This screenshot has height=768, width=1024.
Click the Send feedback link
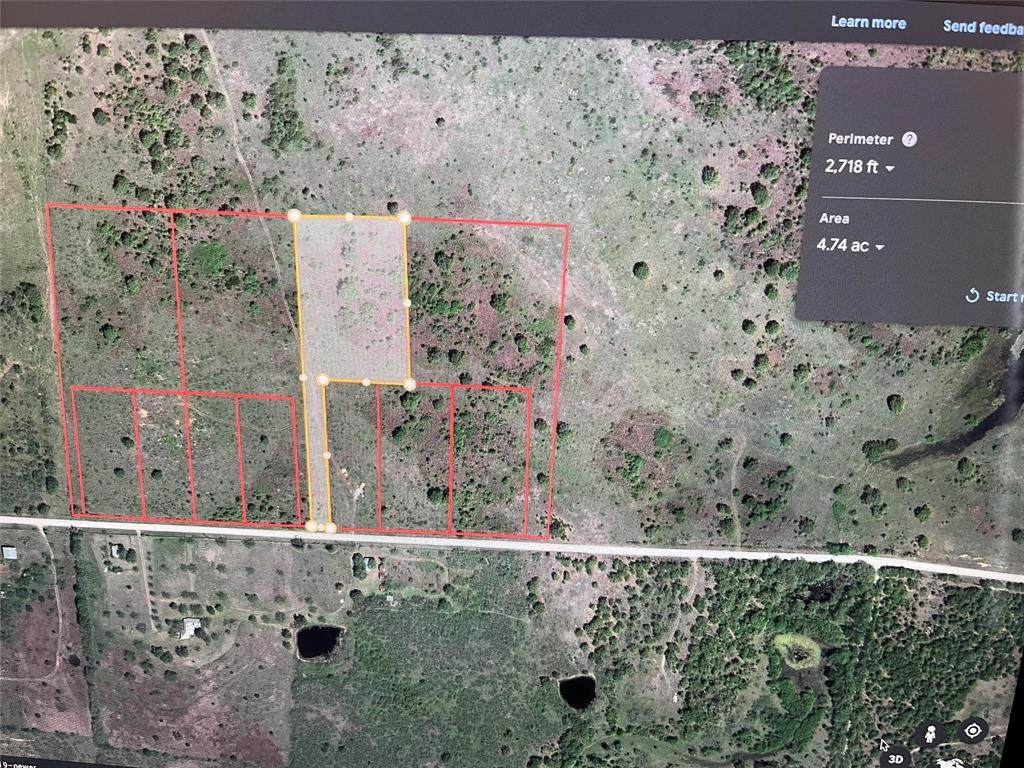tap(983, 26)
